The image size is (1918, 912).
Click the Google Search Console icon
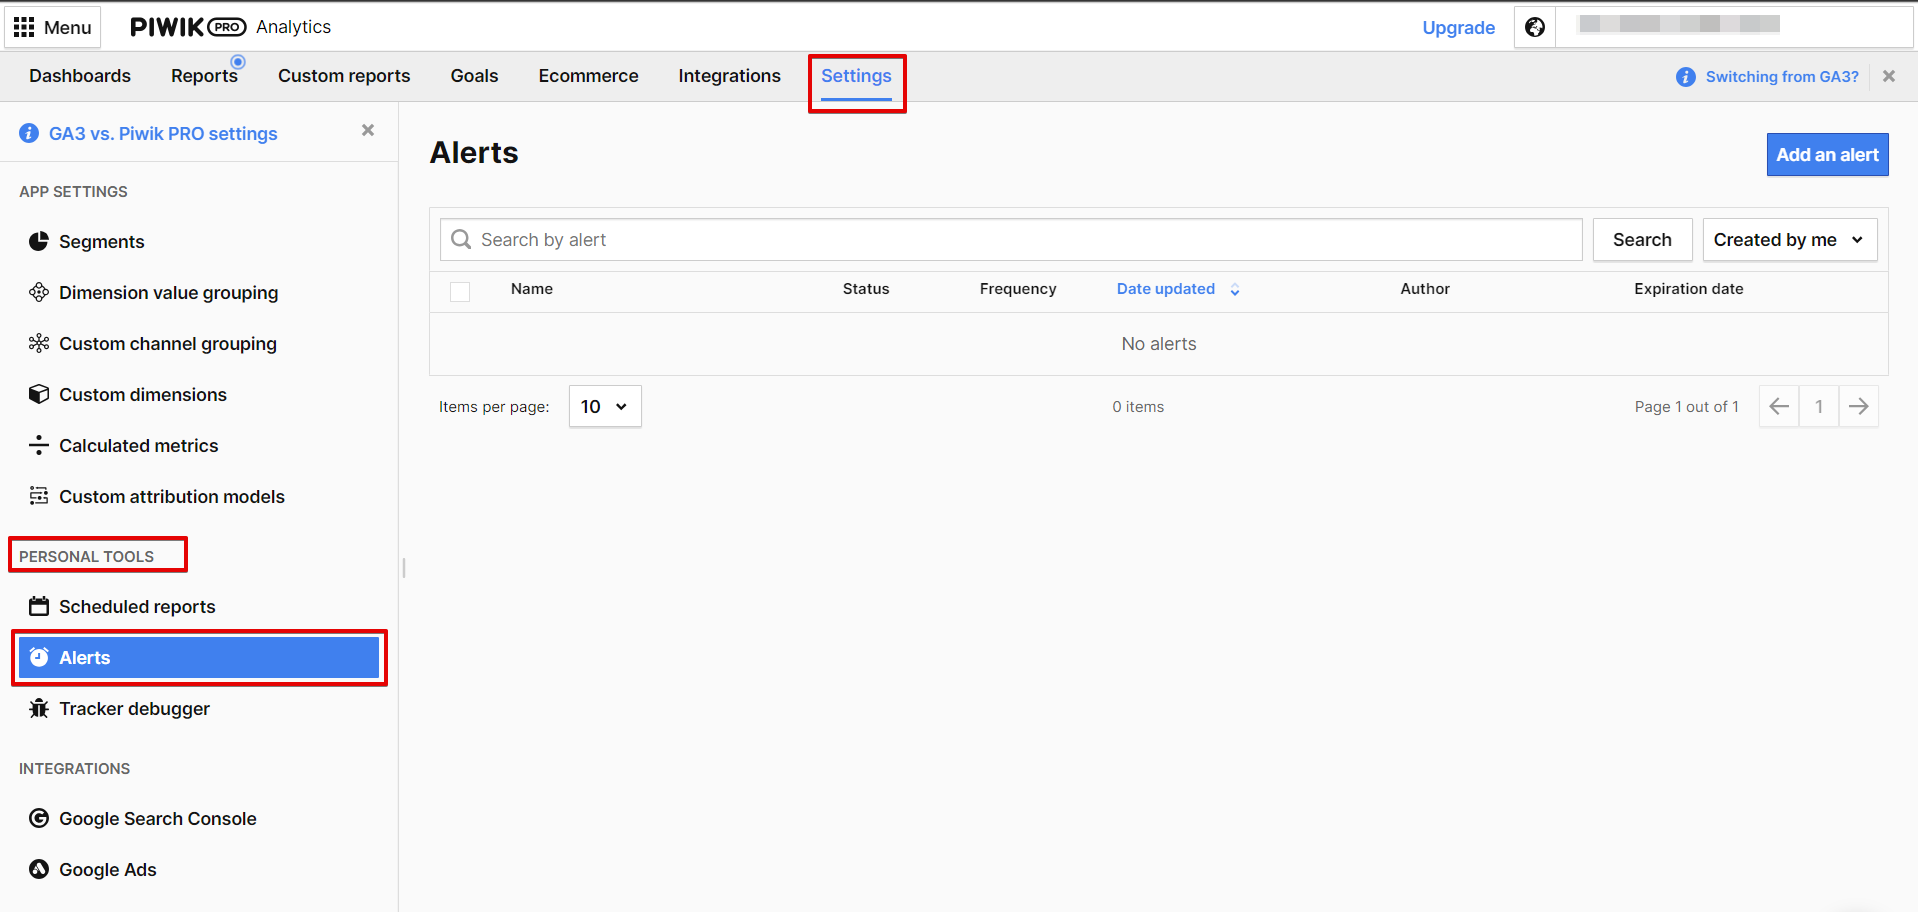pyautogui.click(x=39, y=818)
